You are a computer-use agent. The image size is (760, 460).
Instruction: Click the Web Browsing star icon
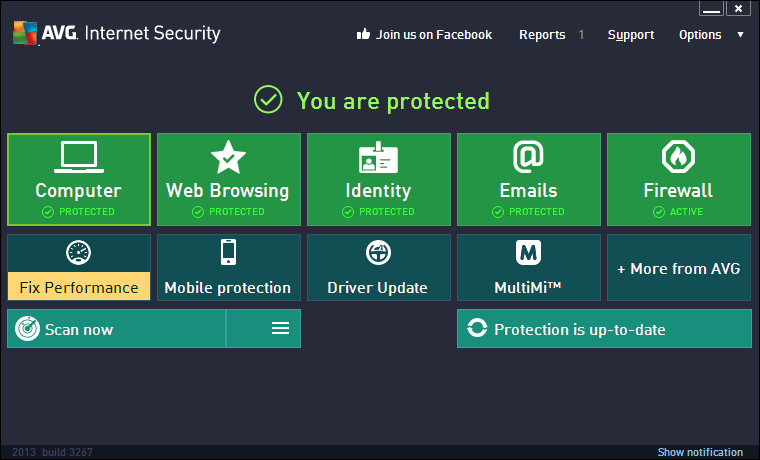pyautogui.click(x=228, y=157)
